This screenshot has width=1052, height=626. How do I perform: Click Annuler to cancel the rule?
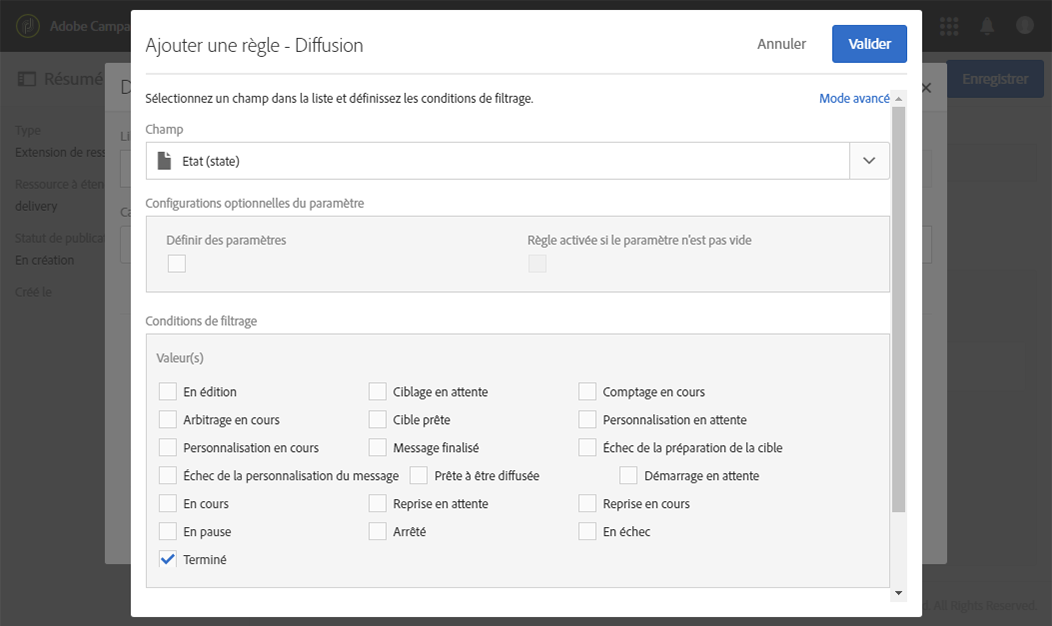pos(782,44)
